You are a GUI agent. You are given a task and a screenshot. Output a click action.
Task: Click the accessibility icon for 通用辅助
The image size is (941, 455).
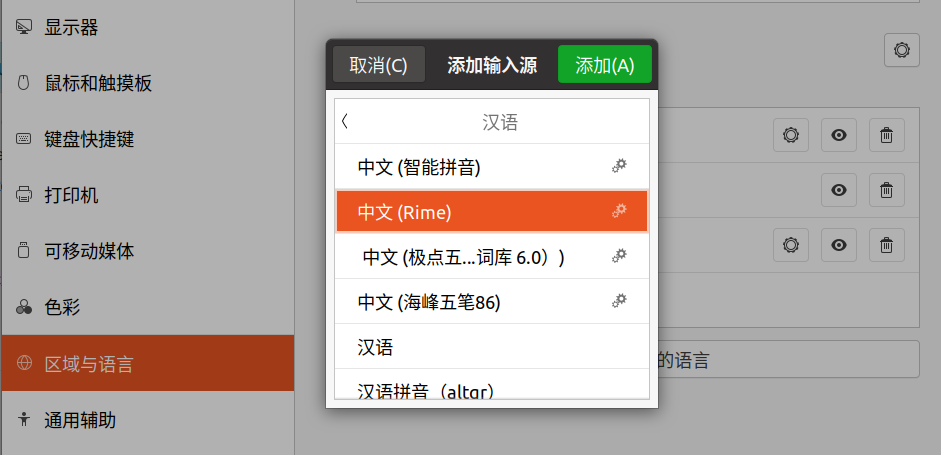pyautogui.click(x=23, y=420)
